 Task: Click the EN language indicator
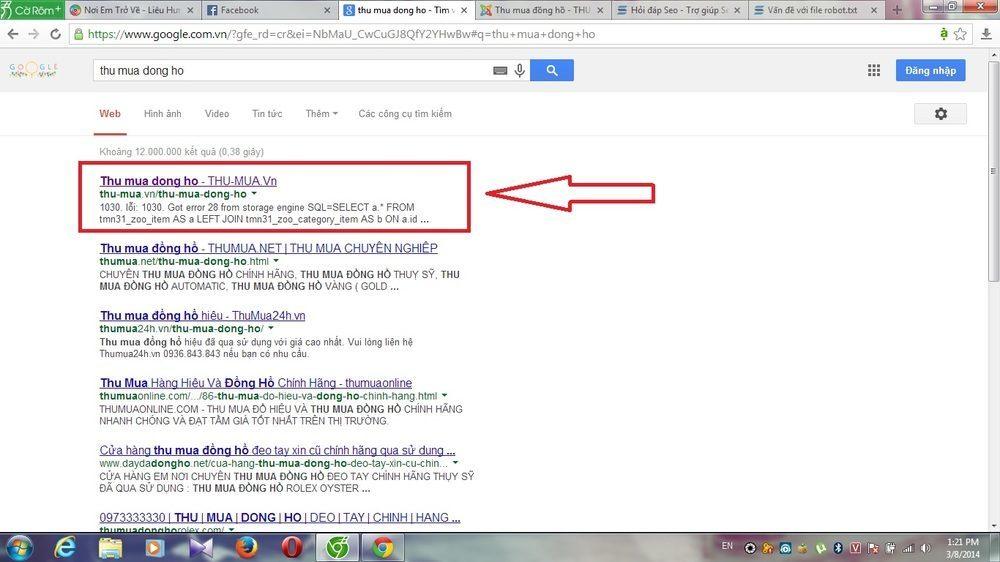click(727, 546)
